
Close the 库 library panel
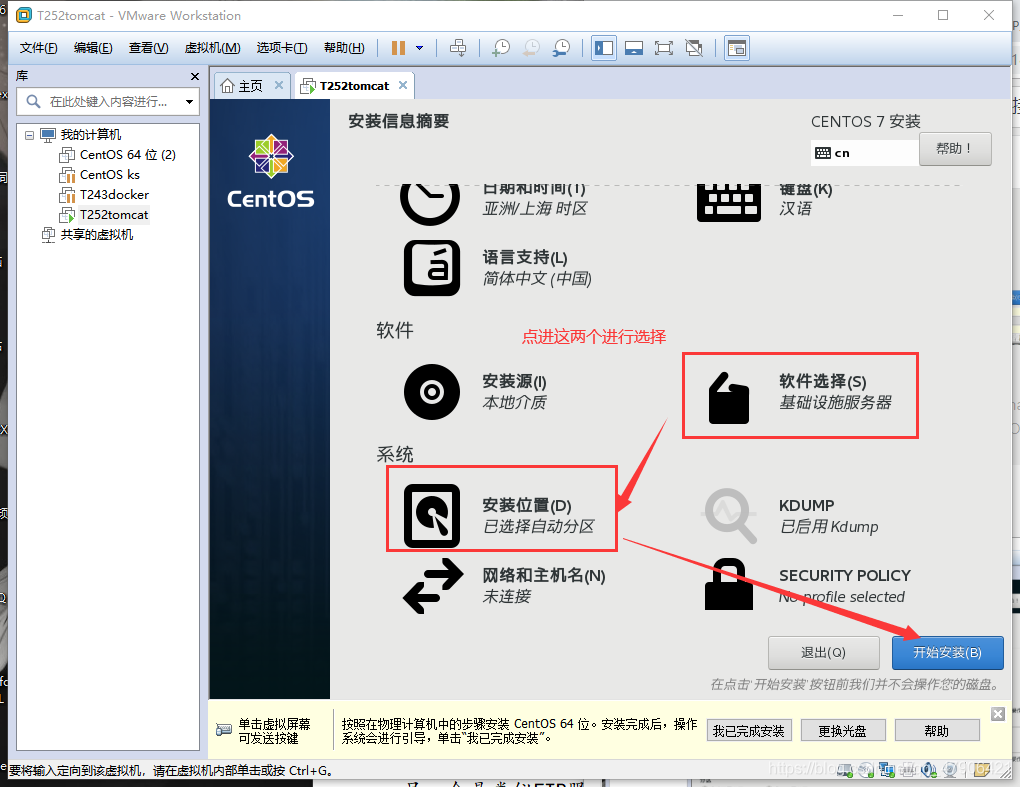[195, 76]
